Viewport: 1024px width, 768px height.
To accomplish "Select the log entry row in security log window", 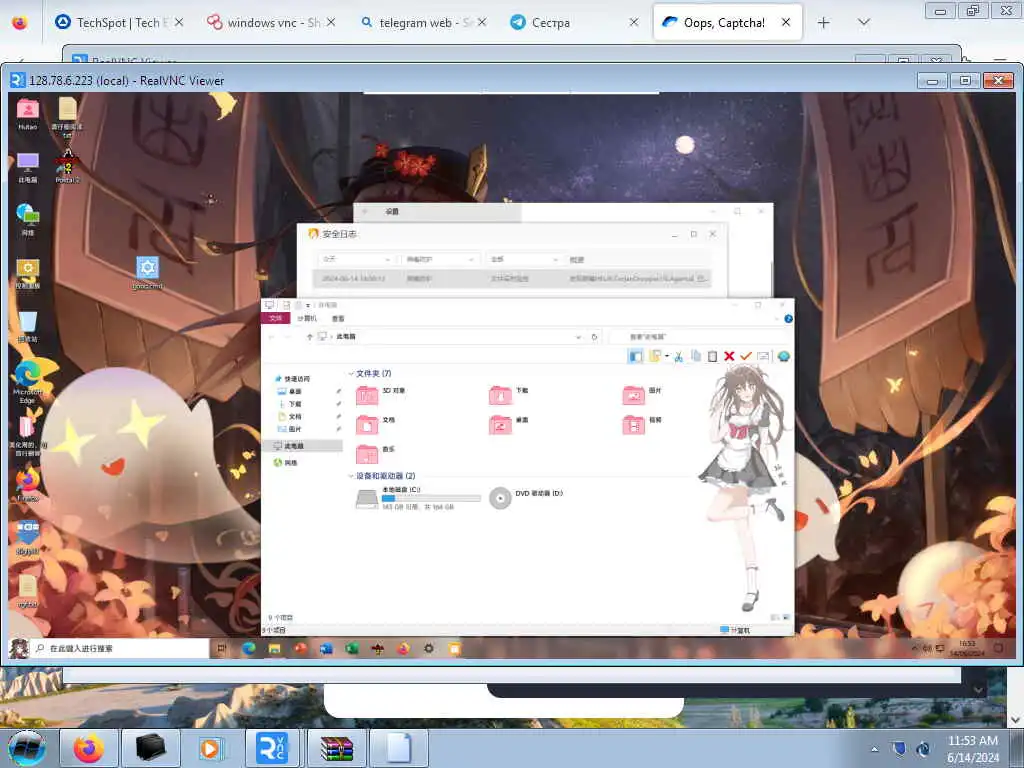I will 513,278.
